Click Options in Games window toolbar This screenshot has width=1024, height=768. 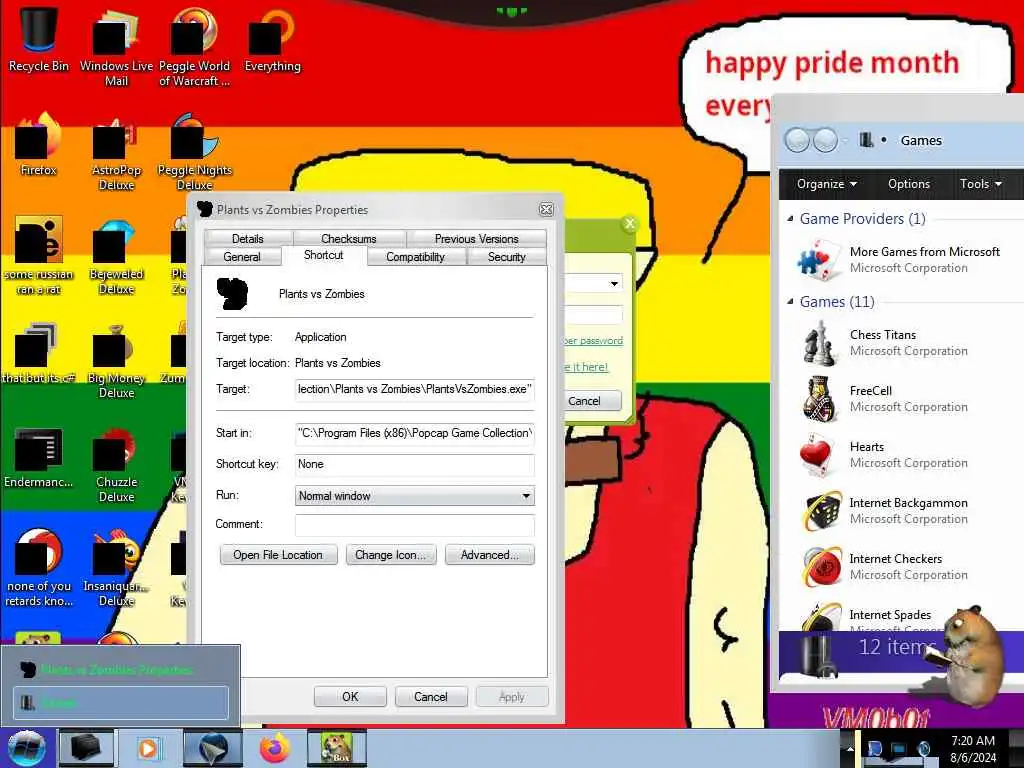(908, 184)
